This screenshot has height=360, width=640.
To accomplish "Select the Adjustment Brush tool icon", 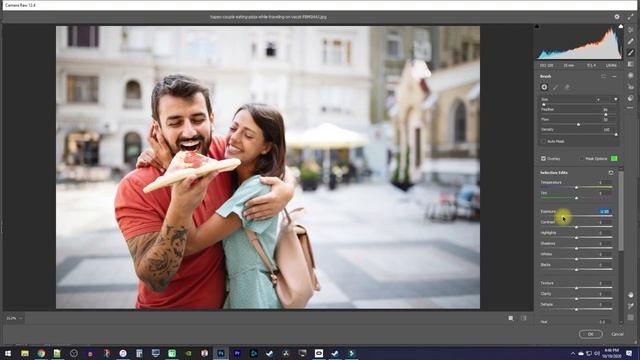I will point(631,53).
